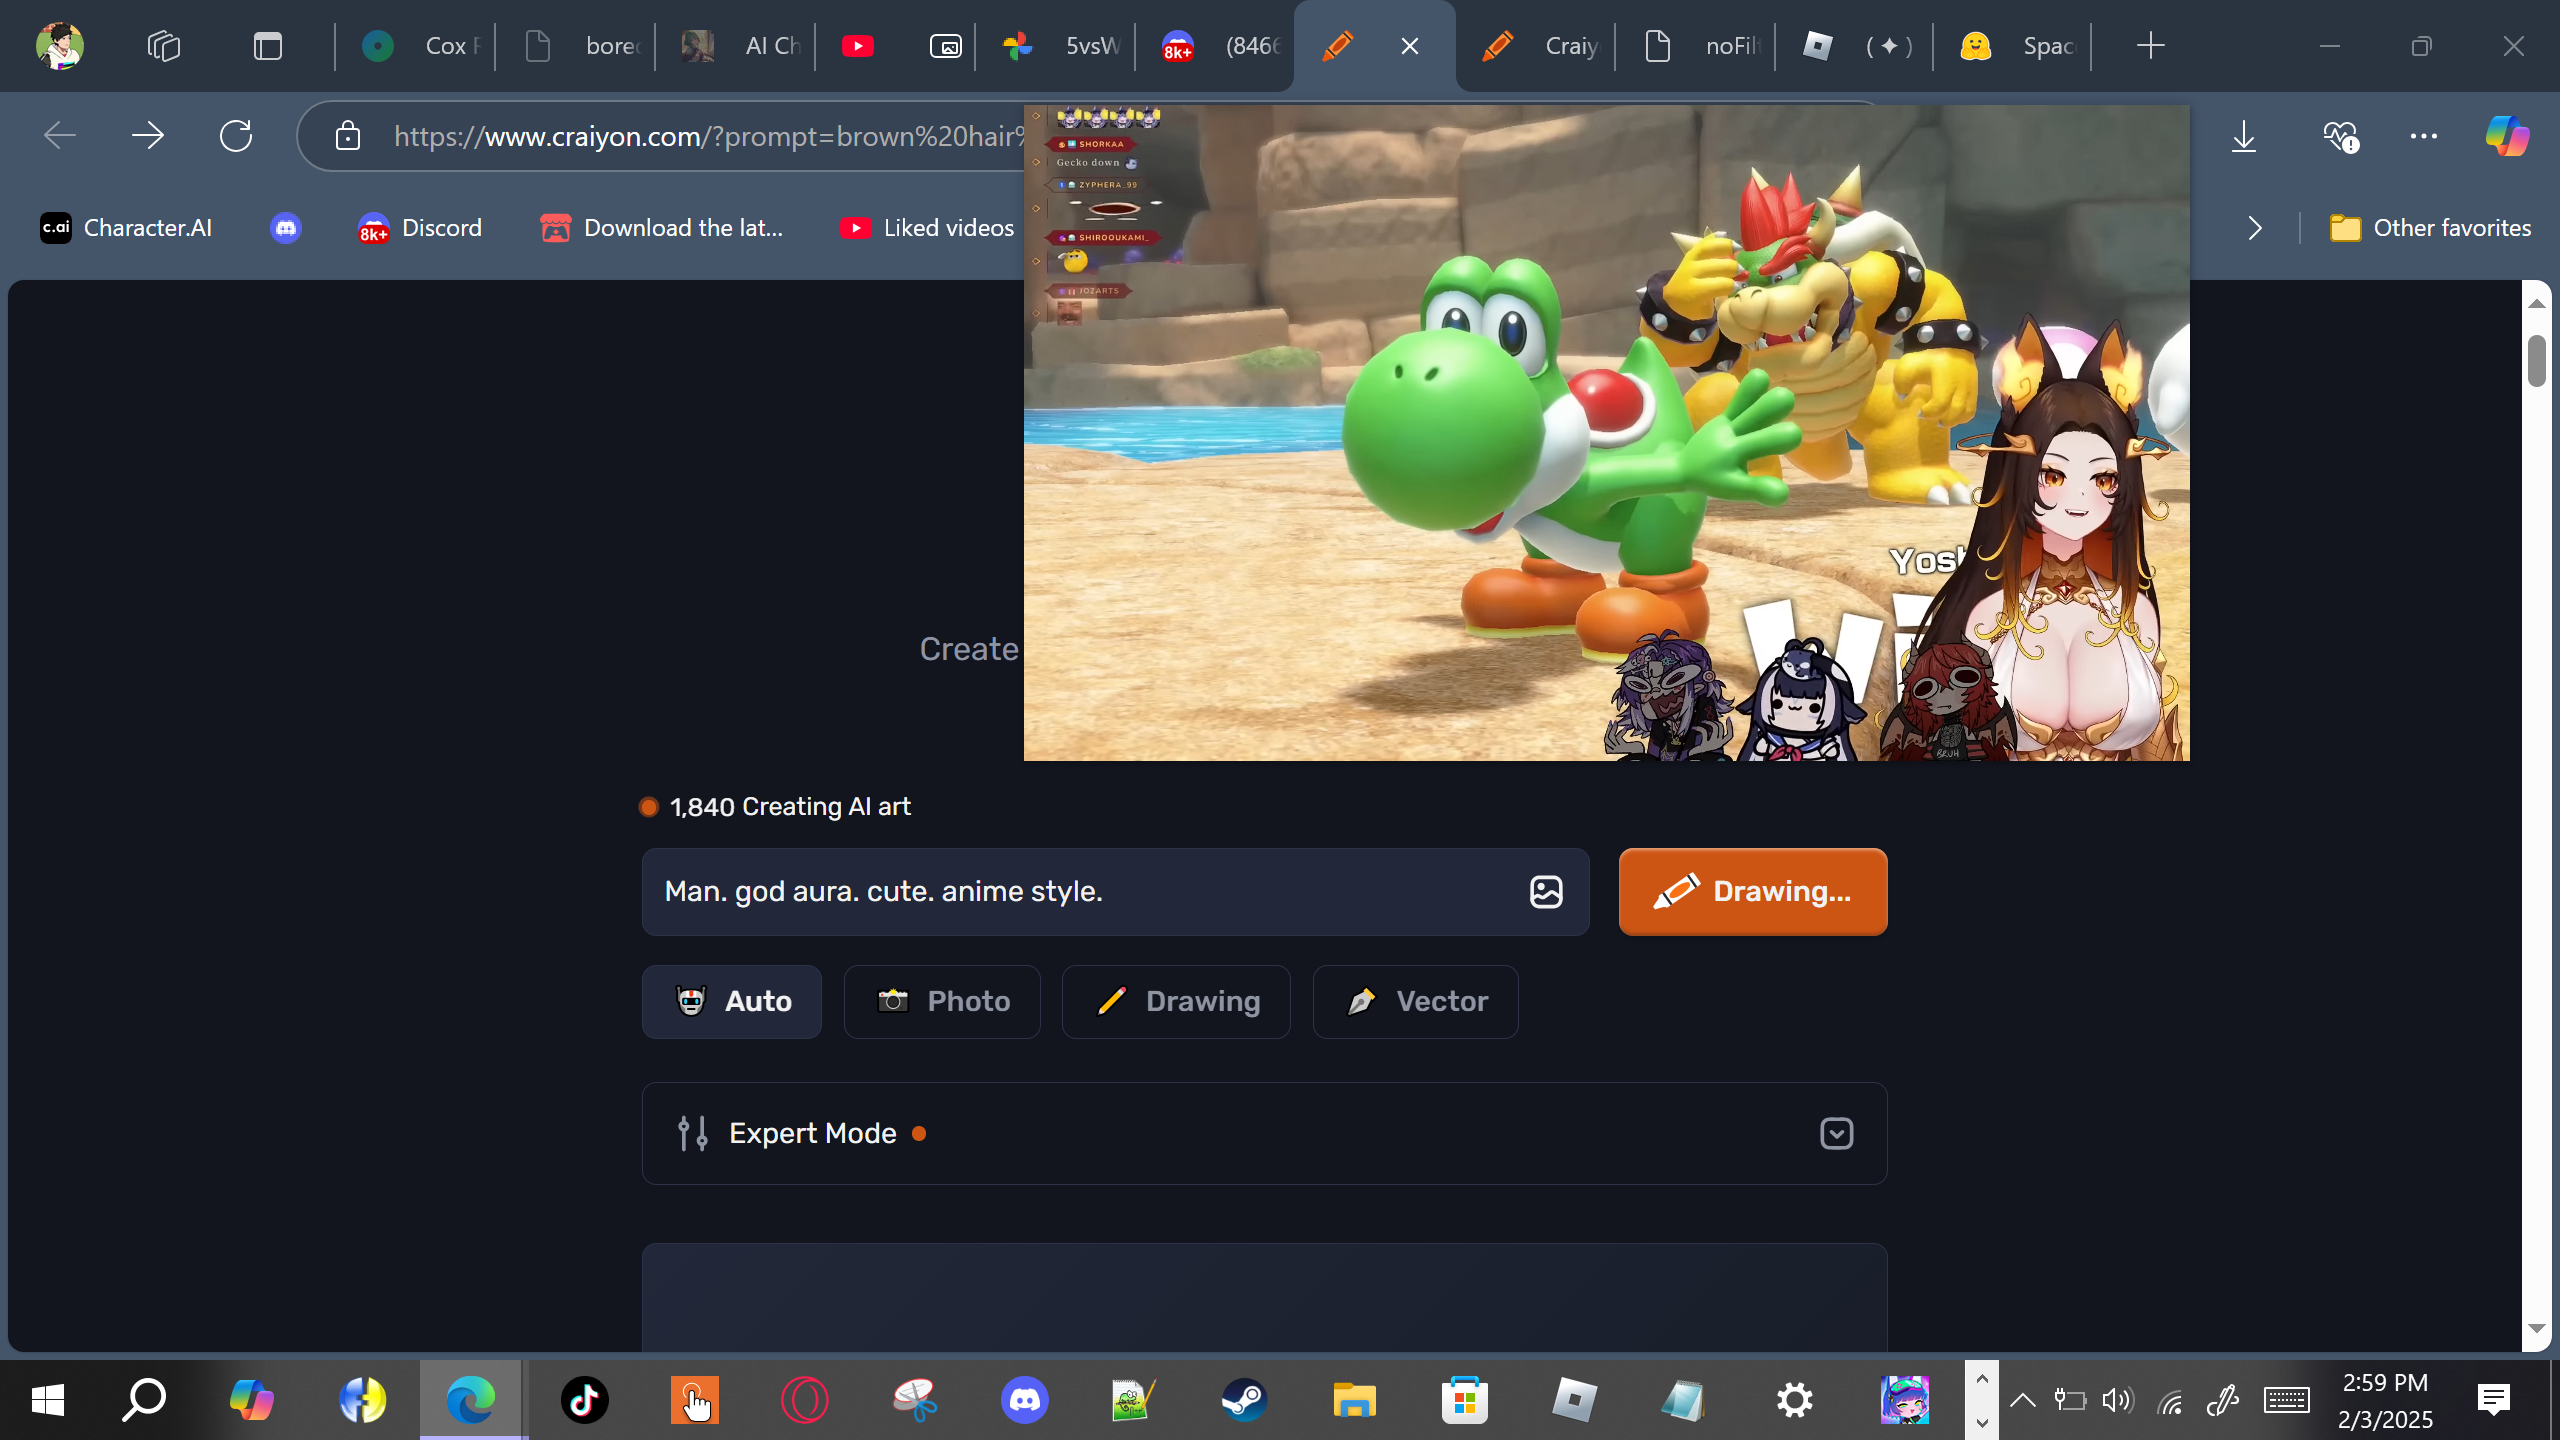
Task: Switch to the second Craiyon tab
Action: pos(1536,46)
